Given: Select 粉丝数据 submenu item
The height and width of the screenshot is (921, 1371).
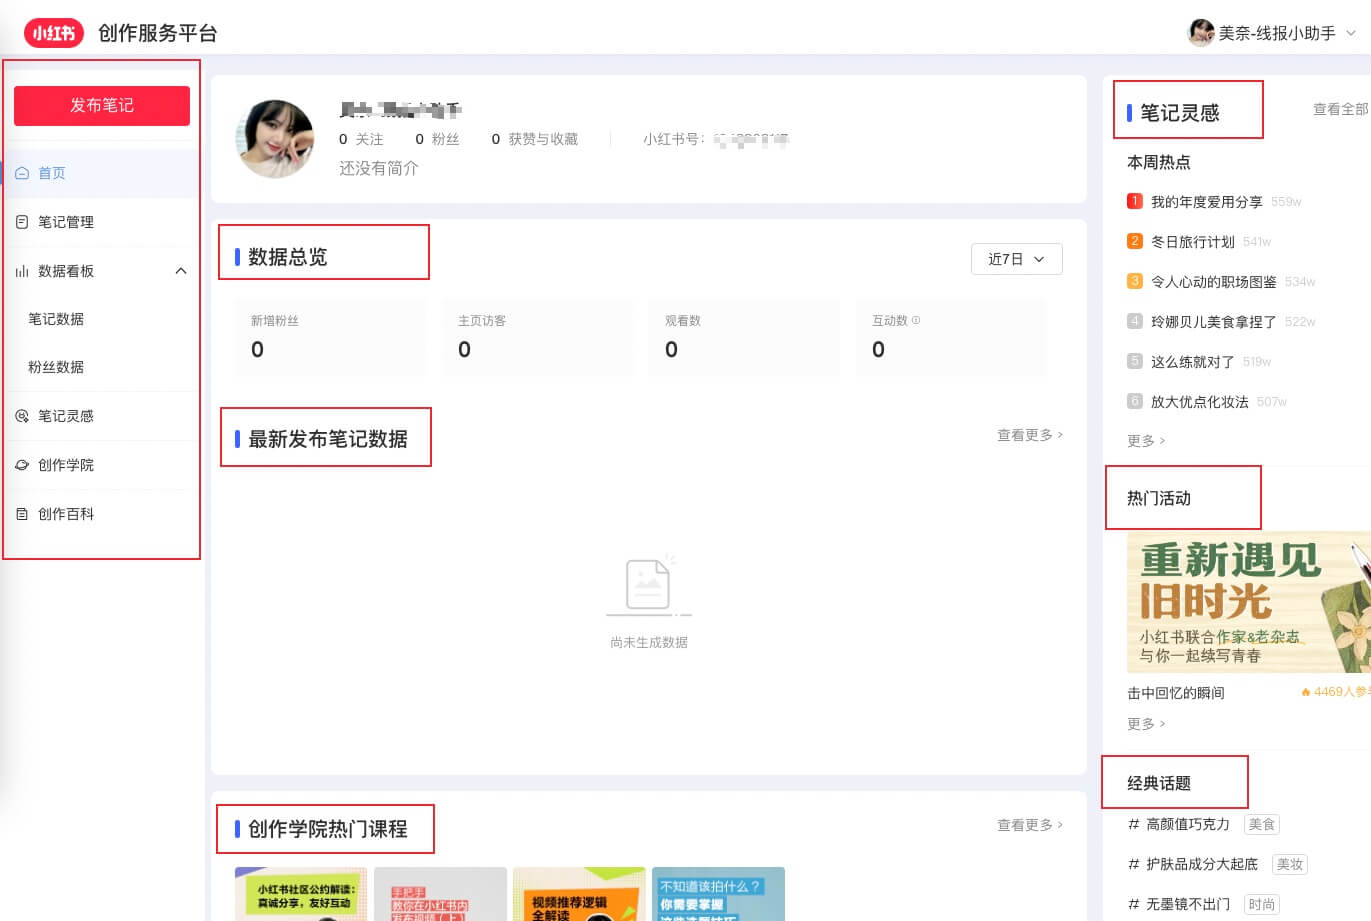Looking at the screenshot, I should [x=56, y=367].
